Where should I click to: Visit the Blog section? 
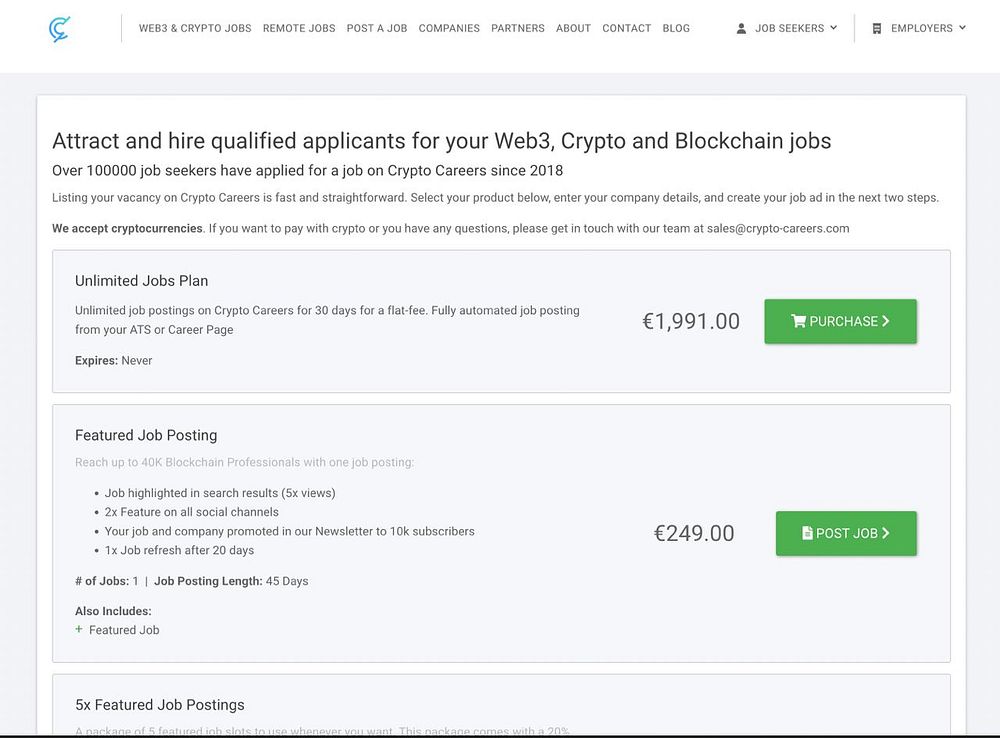[676, 29]
